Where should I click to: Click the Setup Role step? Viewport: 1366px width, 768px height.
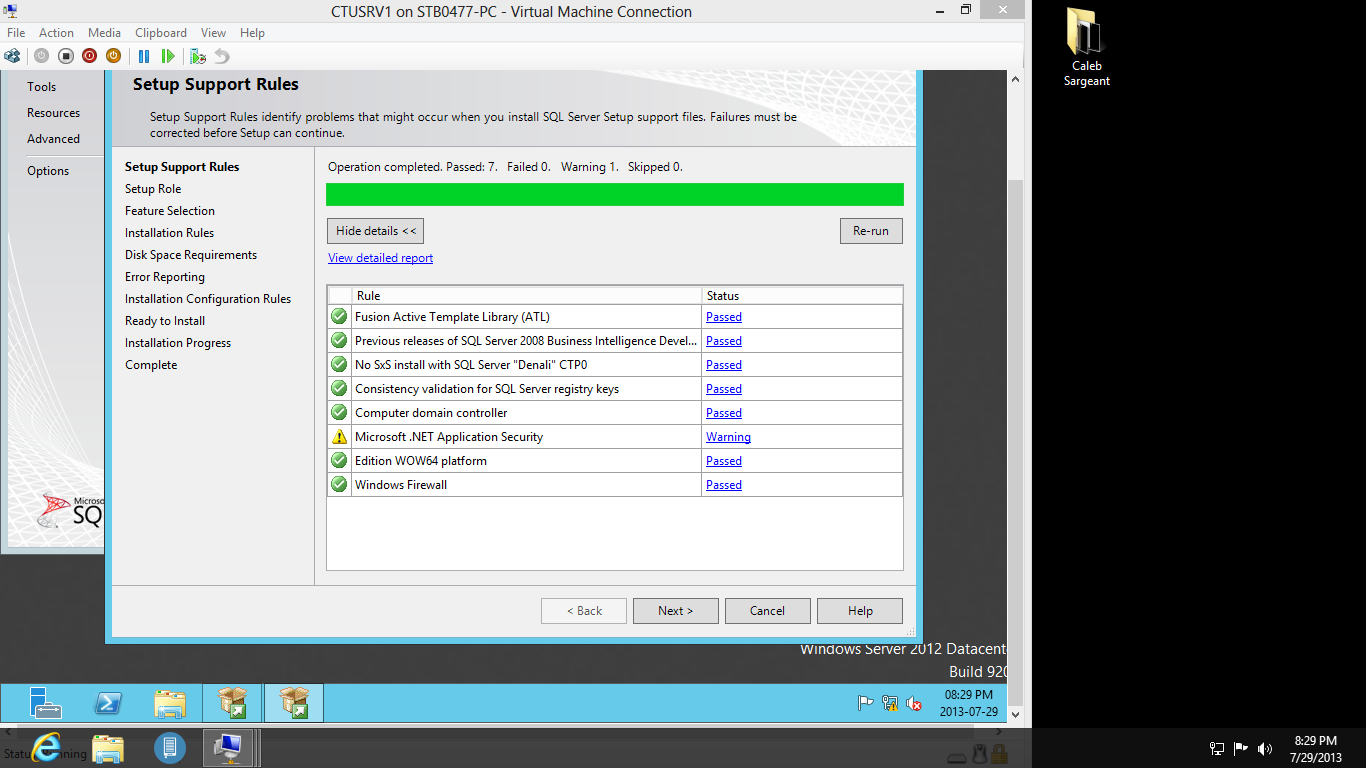153,189
